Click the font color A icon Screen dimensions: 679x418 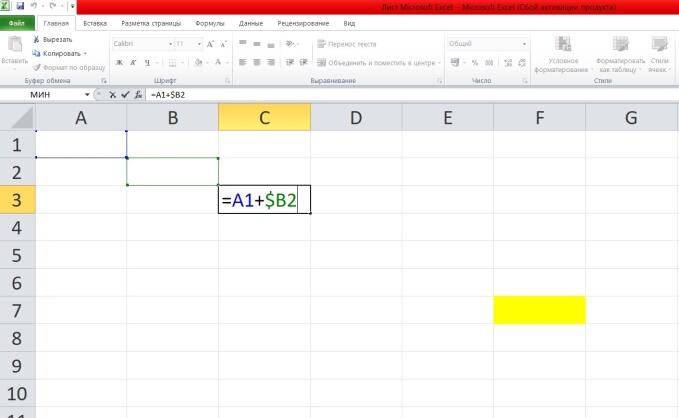218,63
